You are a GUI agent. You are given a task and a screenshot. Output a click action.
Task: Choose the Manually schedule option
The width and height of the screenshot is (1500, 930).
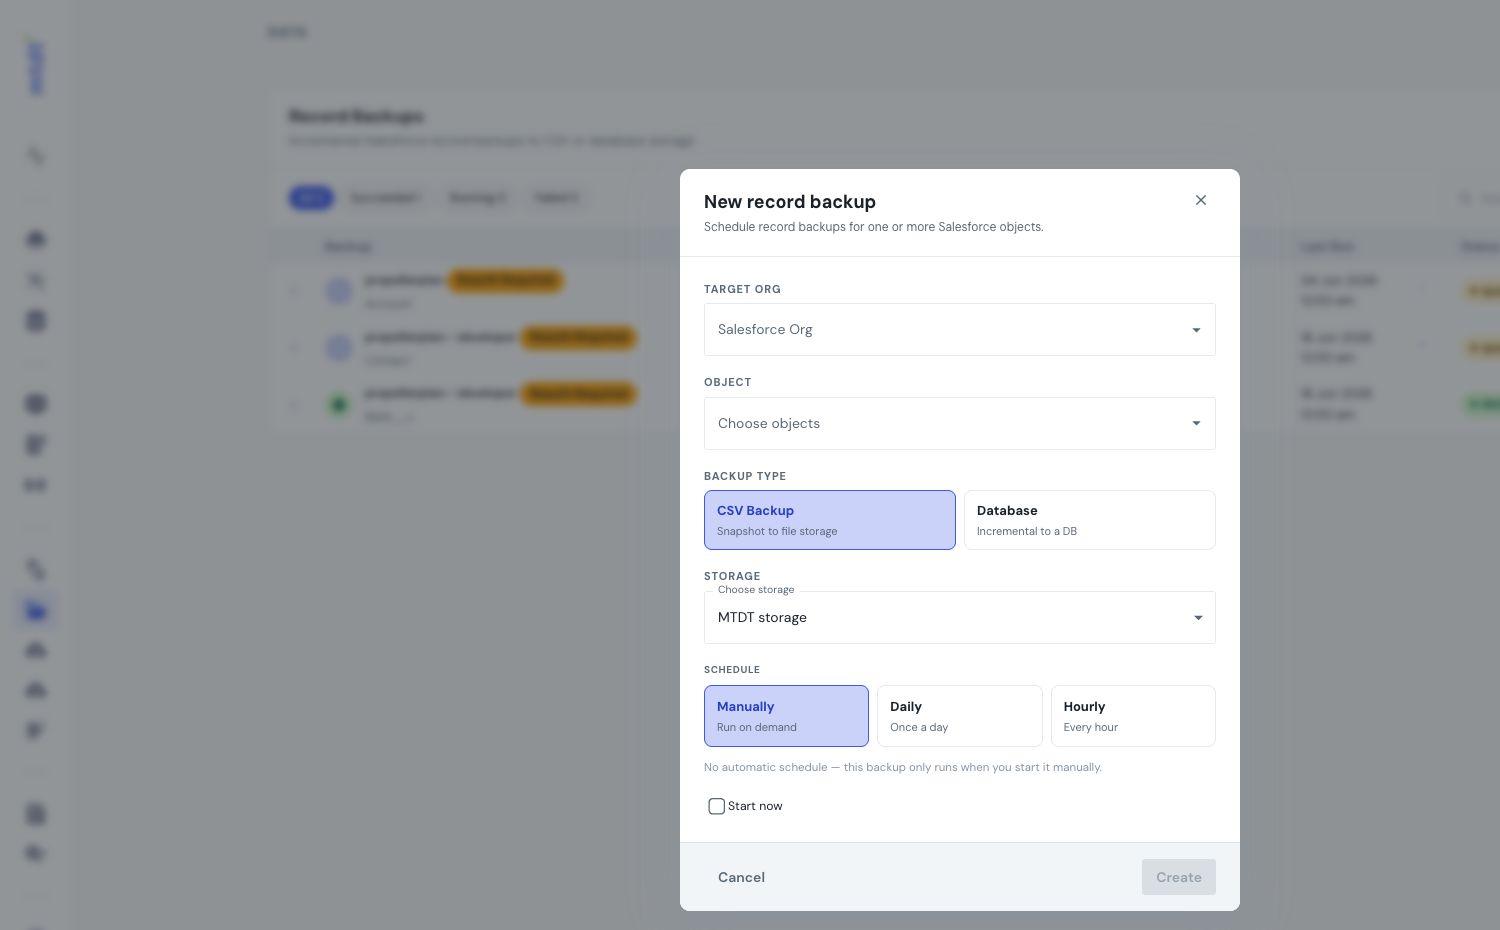tap(786, 716)
